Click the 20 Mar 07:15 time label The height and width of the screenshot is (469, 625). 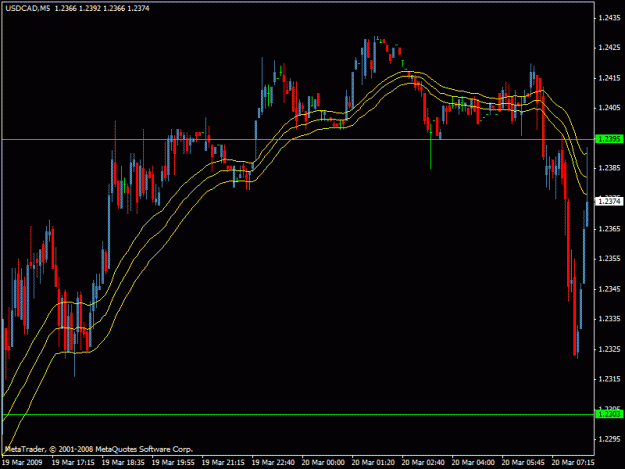(573, 463)
